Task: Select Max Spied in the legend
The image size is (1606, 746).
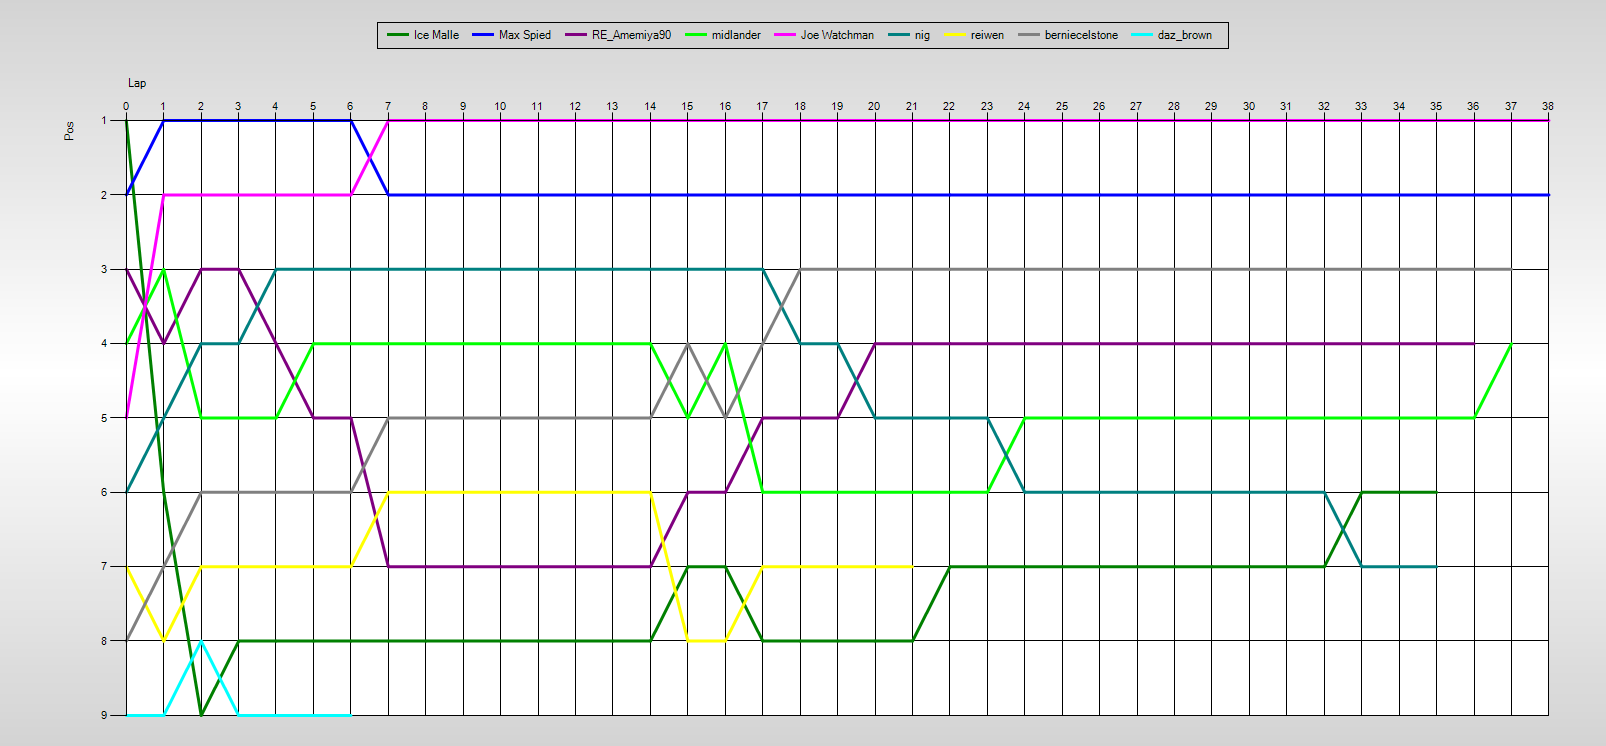Action: point(524,35)
